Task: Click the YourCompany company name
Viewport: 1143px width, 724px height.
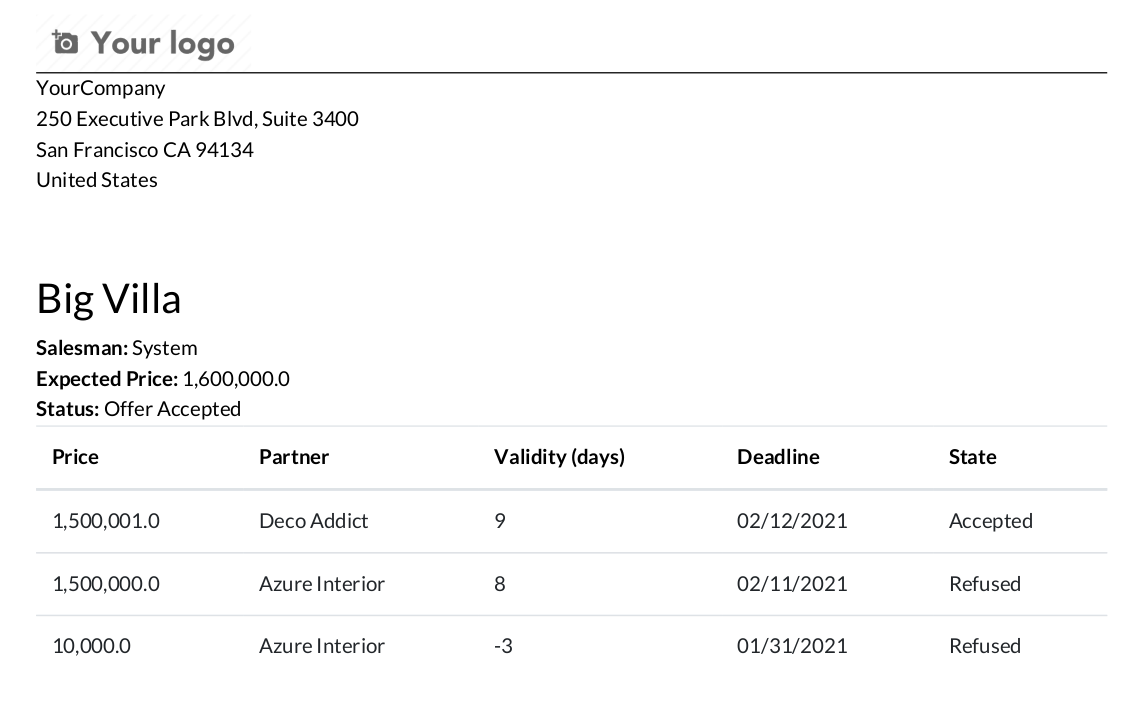Action: click(x=100, y=88)
